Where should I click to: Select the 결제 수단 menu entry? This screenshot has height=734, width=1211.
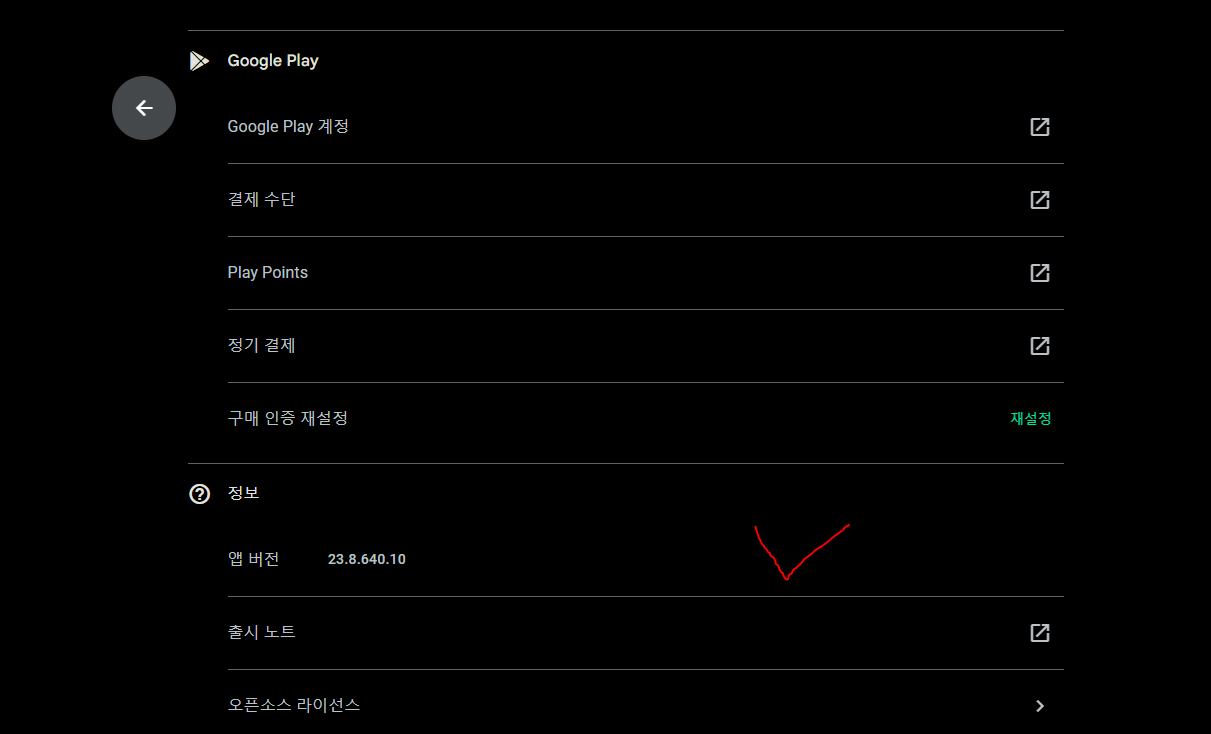646,200
